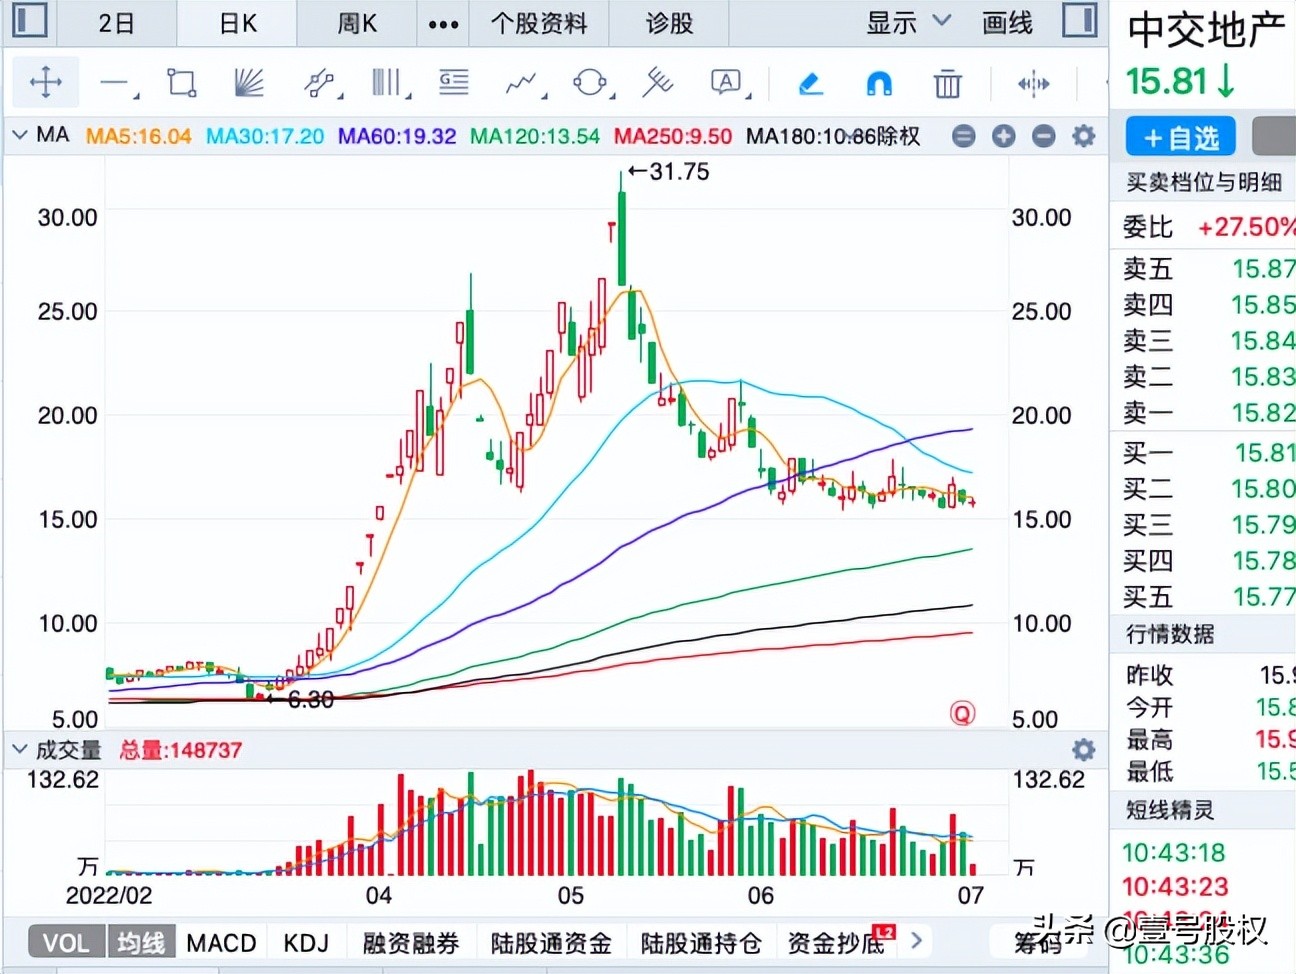This screenshot has width=1296, height=974.
Task: Collapse the MA indicator row chevron
Action: (x=18, y=135)
